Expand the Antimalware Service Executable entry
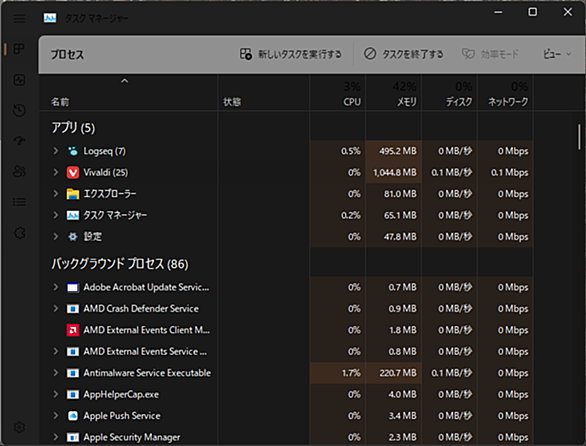586x446 pixels. [x=56, y=373]
